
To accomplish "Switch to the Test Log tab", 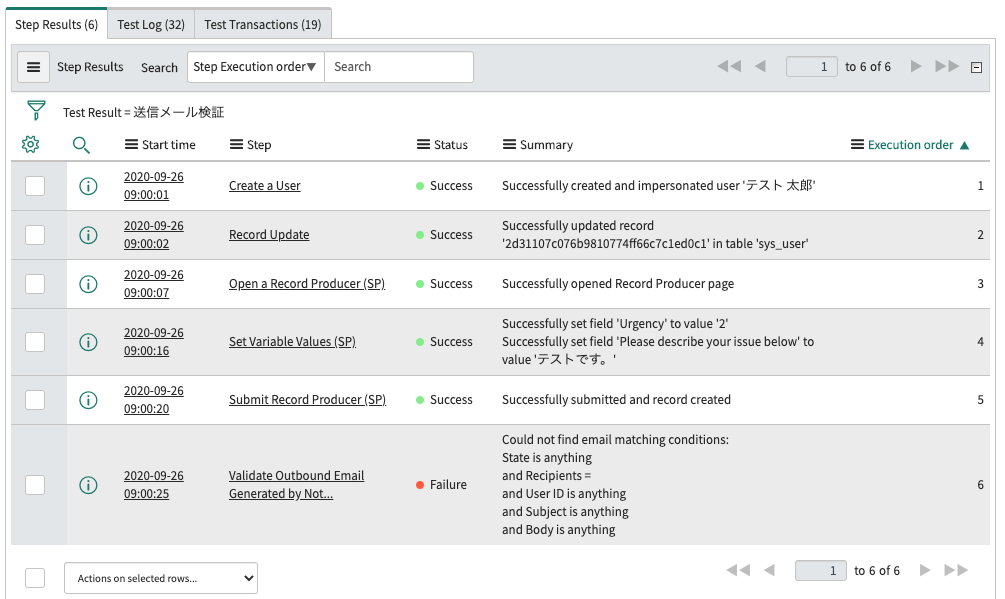I will click(x=150, y=24).
